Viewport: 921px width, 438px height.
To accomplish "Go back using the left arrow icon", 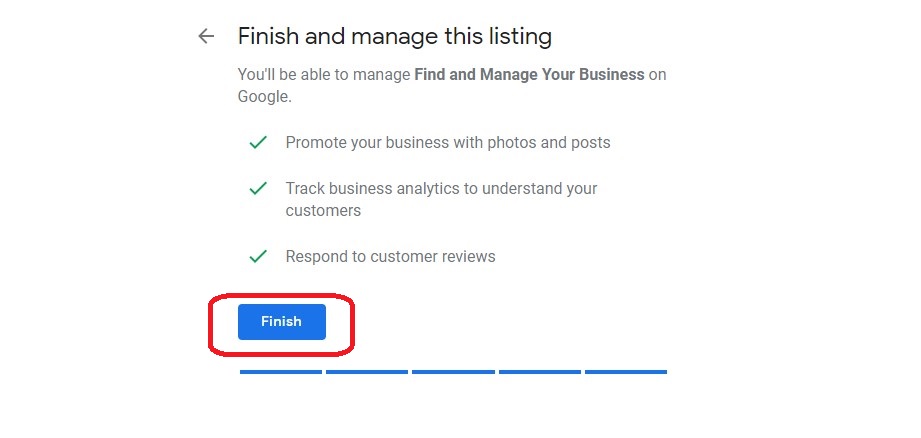I will click(206, 36).
